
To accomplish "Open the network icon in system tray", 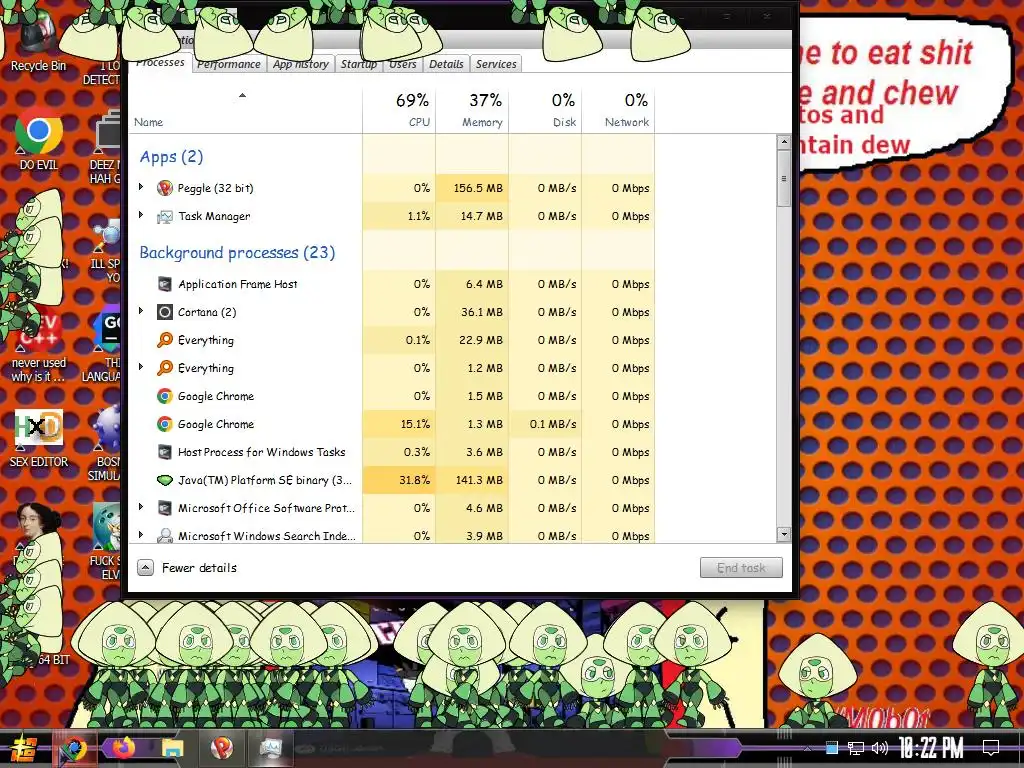I will [856, 748].
